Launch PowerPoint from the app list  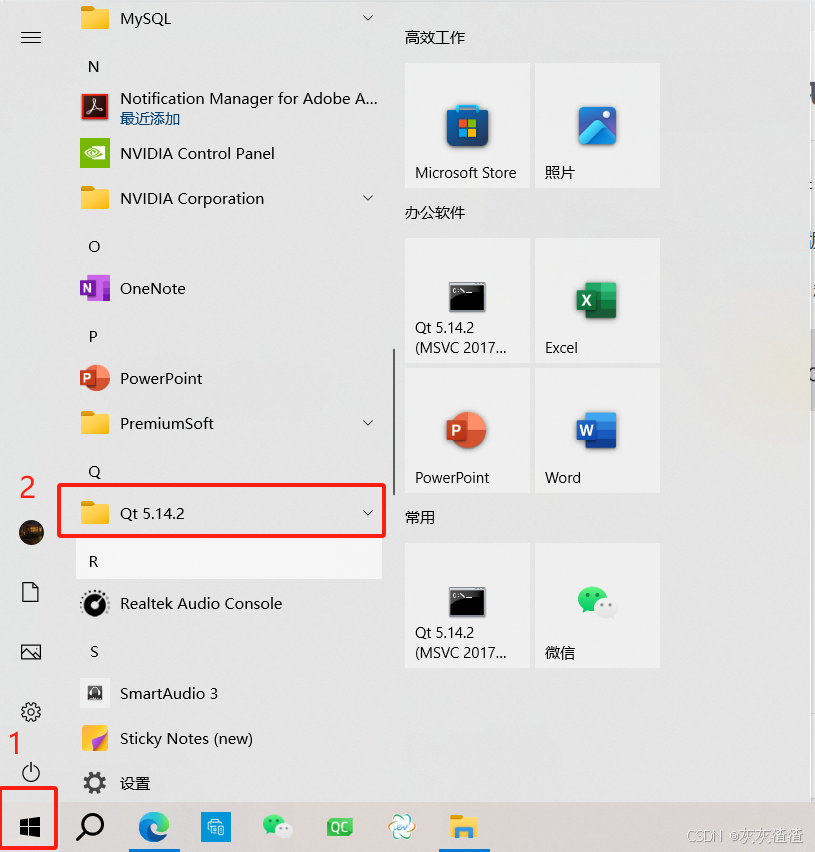point(229,378)
